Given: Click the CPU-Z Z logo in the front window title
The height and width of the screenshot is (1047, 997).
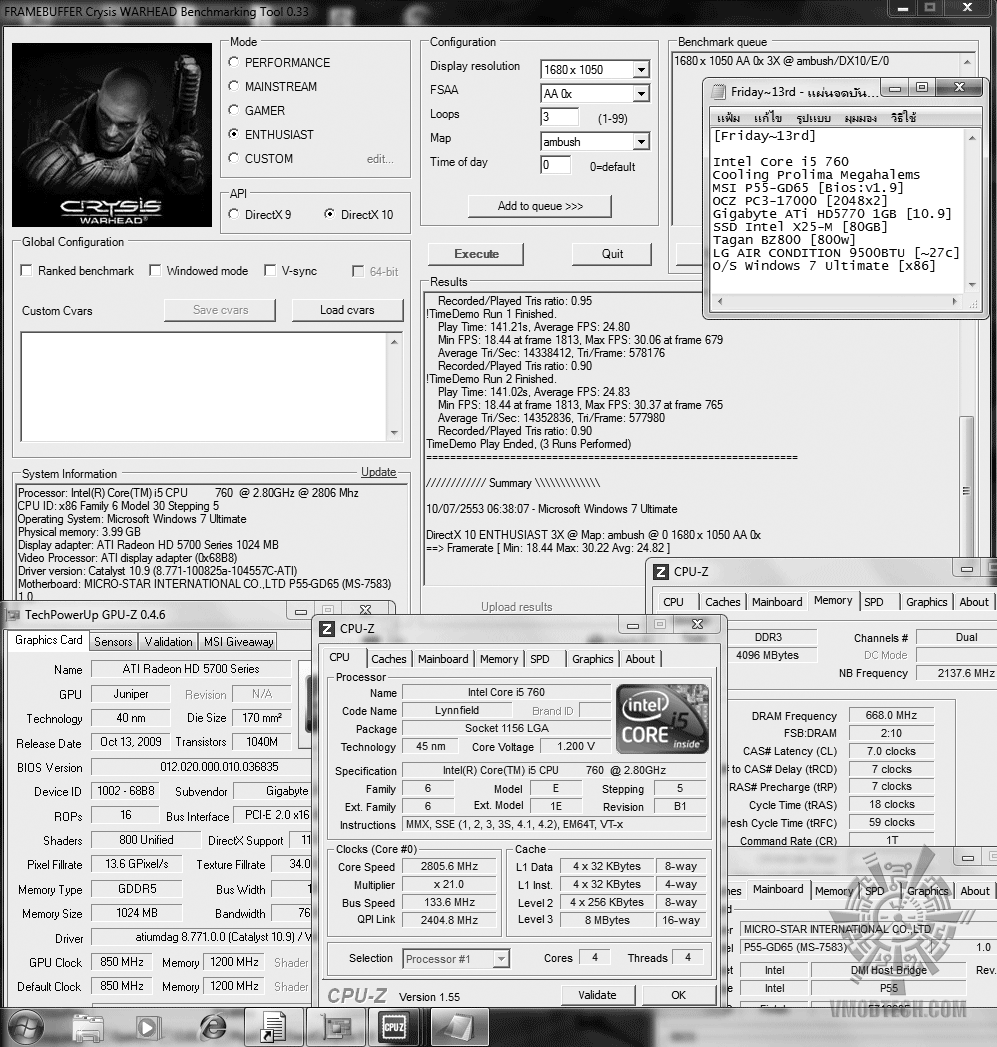Looking at the screenshot, I should [327, 628].
